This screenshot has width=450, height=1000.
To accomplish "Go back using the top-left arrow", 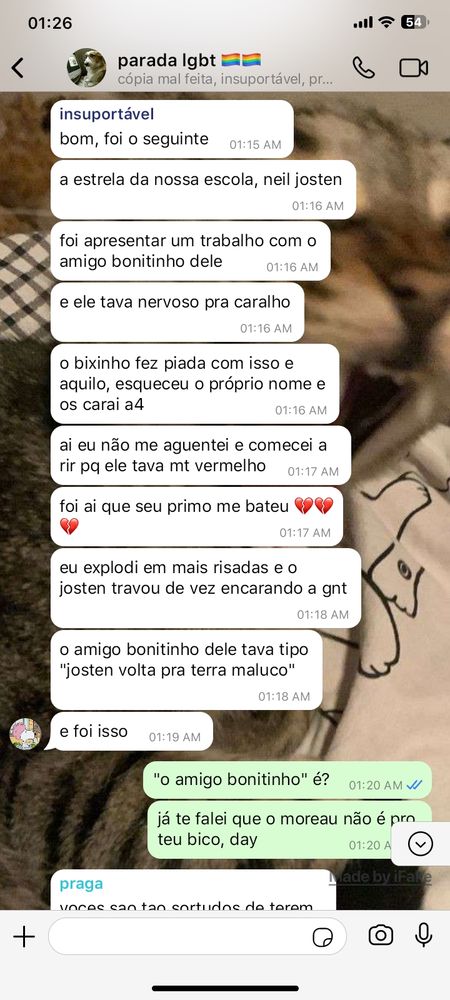I will click(18, 67).
